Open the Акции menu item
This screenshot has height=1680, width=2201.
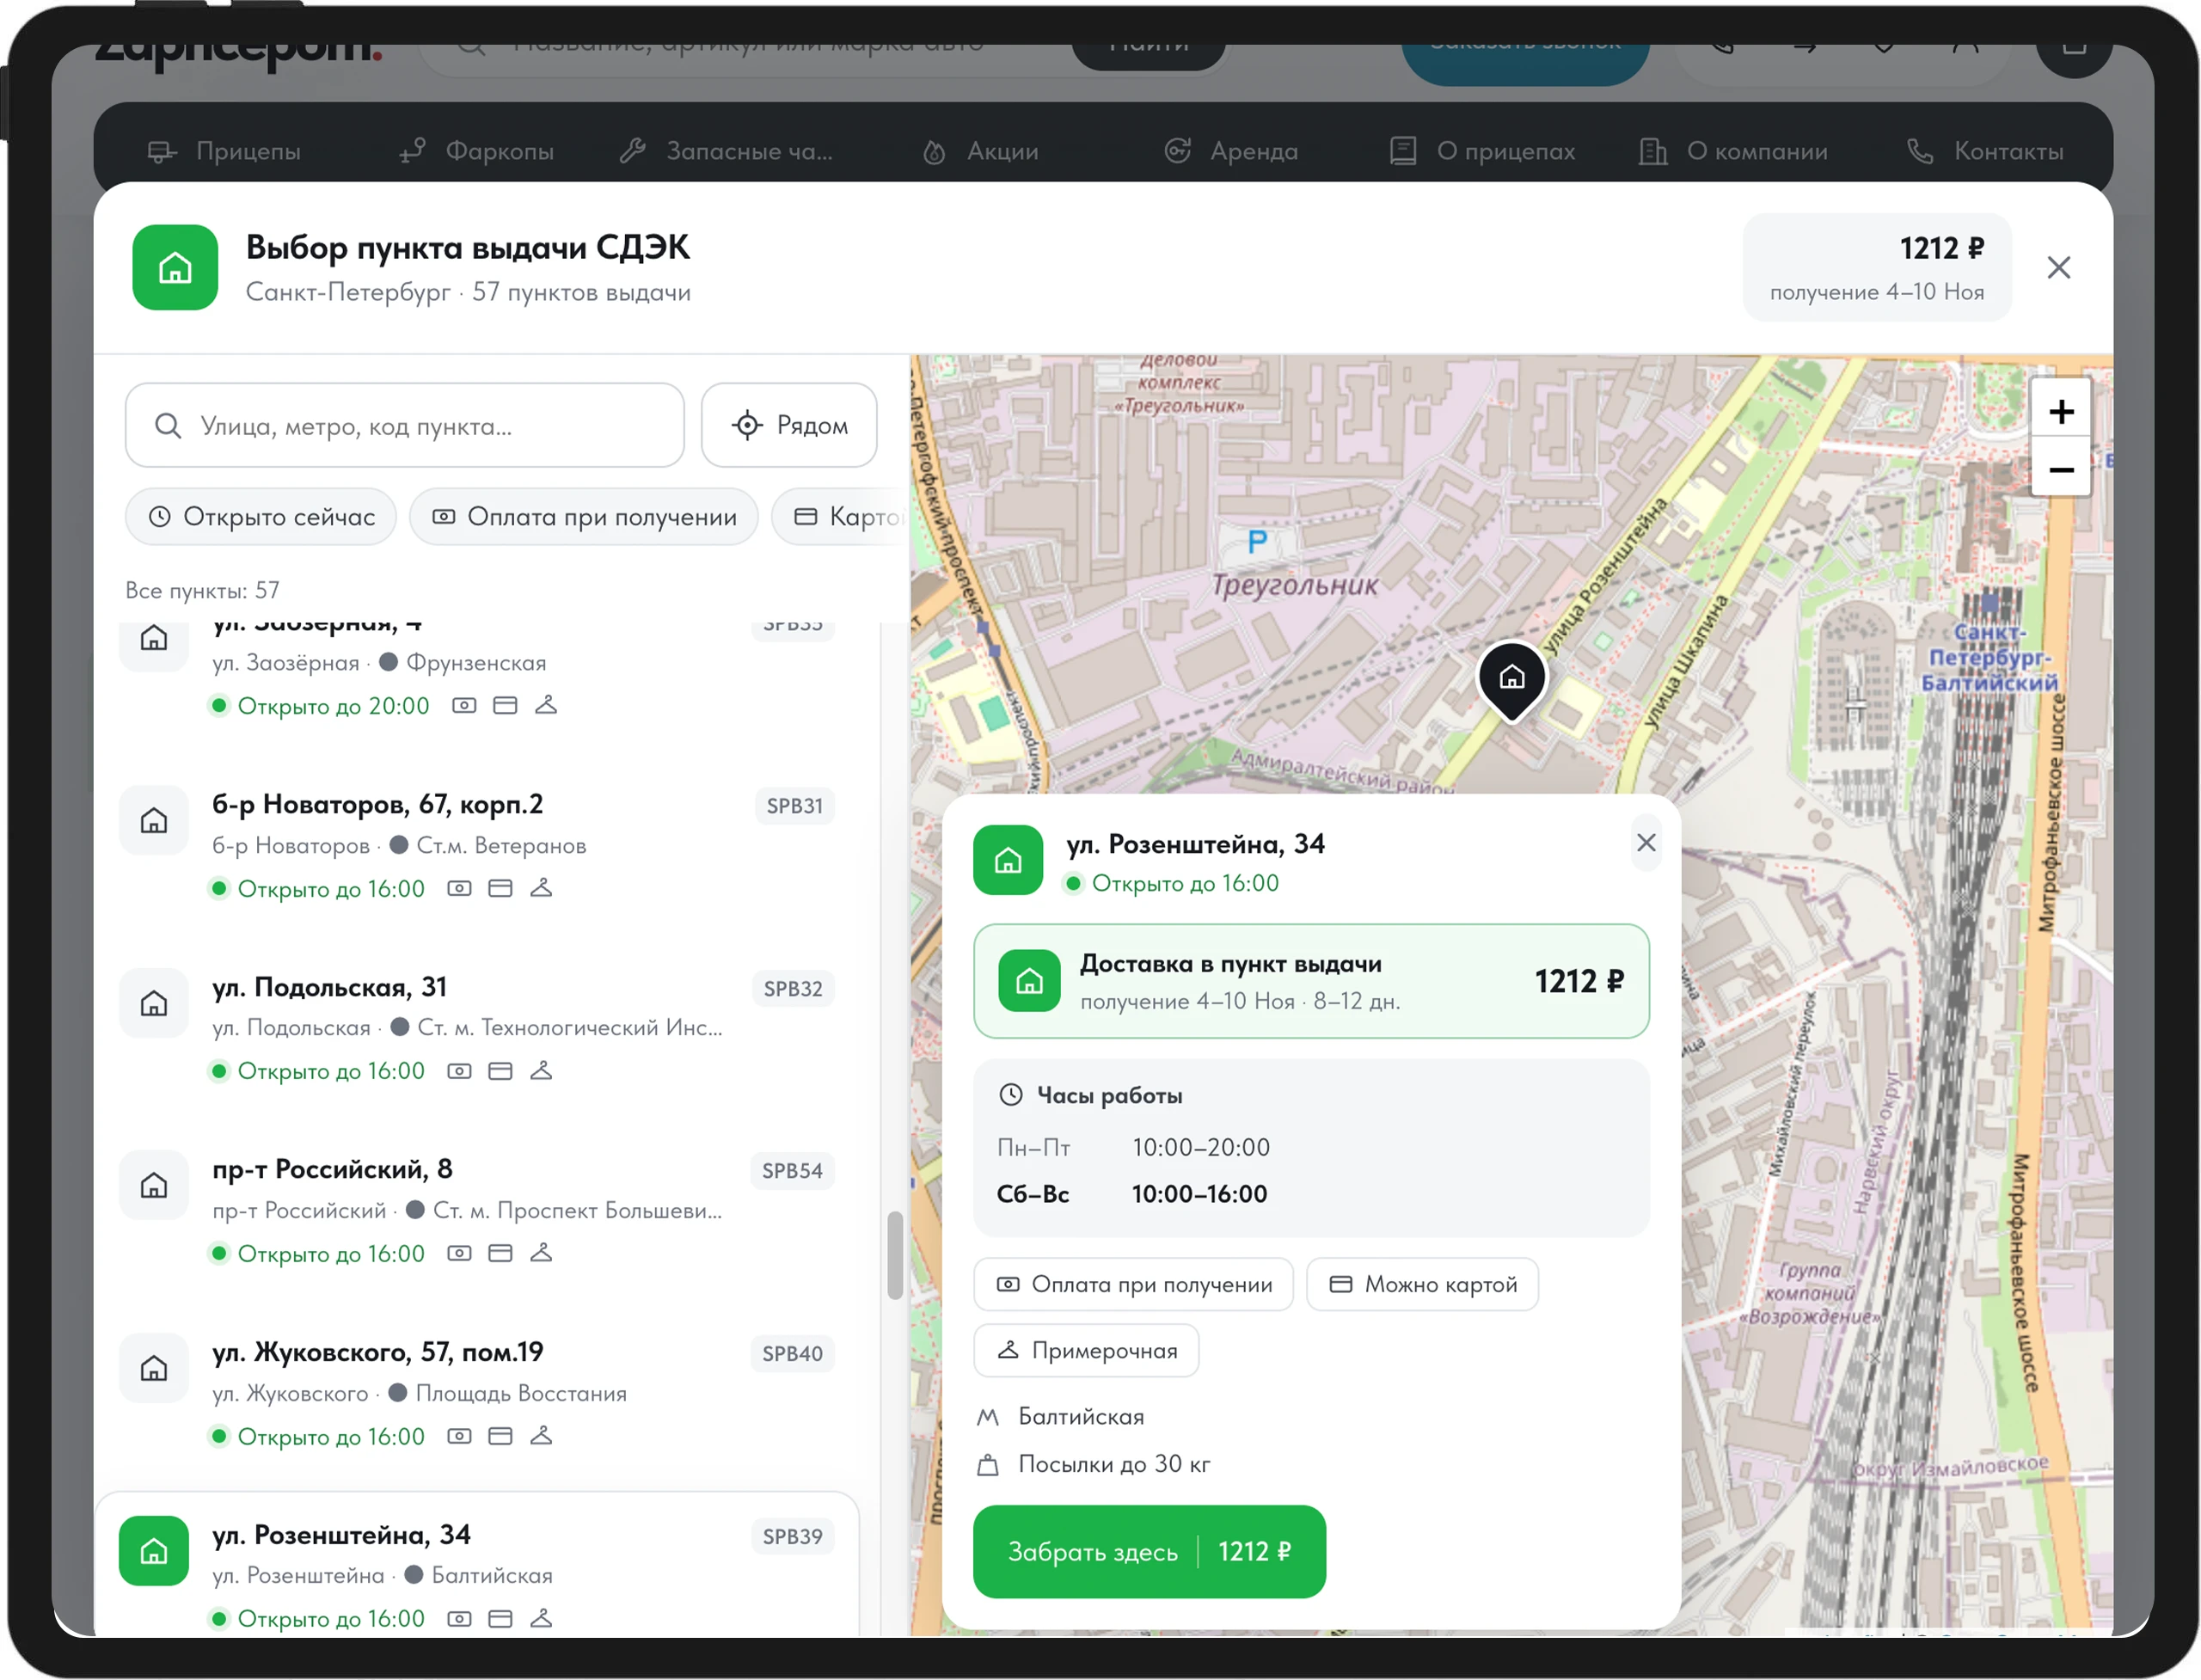point(980,151)
